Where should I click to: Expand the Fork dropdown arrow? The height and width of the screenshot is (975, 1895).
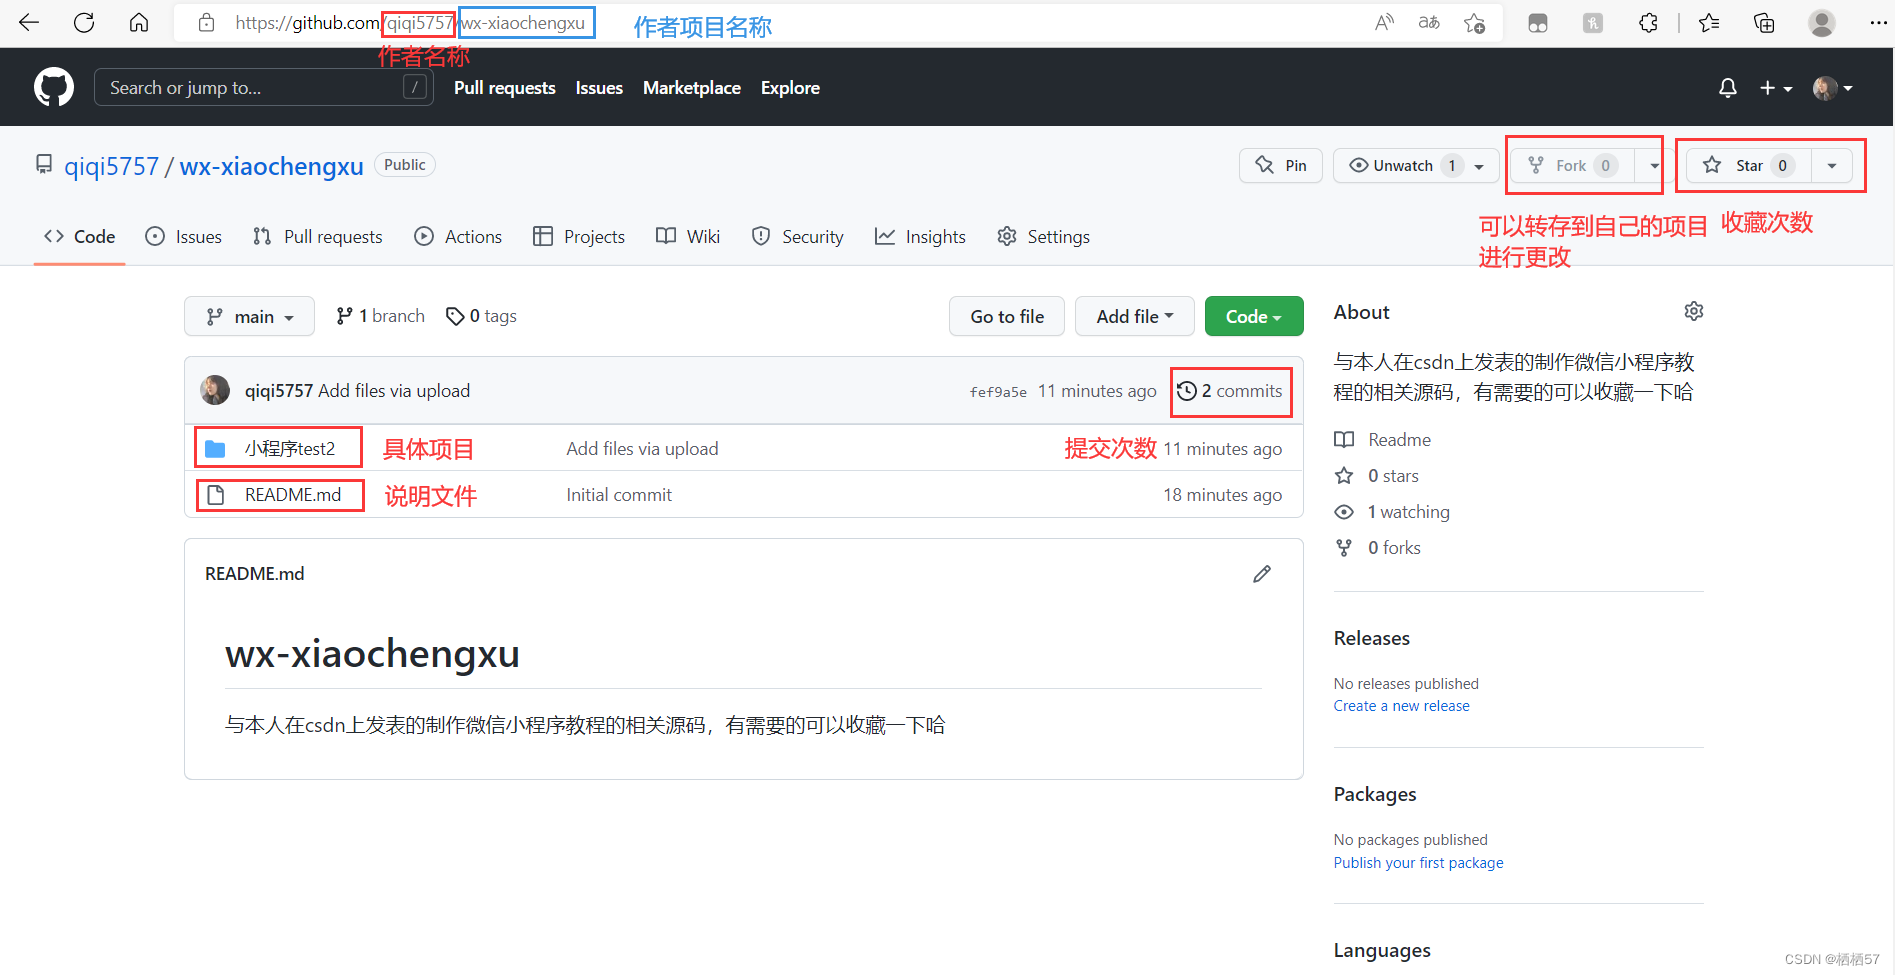point(1654,166)
